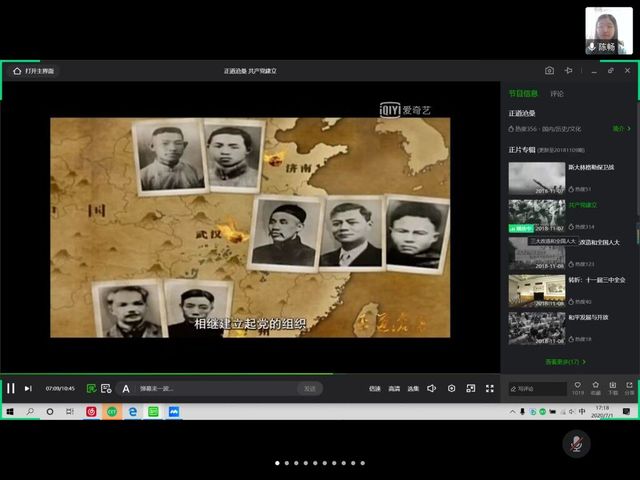The height and width of the screenshot is (480, 640).
Task: Open 斯大林格勒保卫战 video thumbnail
Action: 536,178
